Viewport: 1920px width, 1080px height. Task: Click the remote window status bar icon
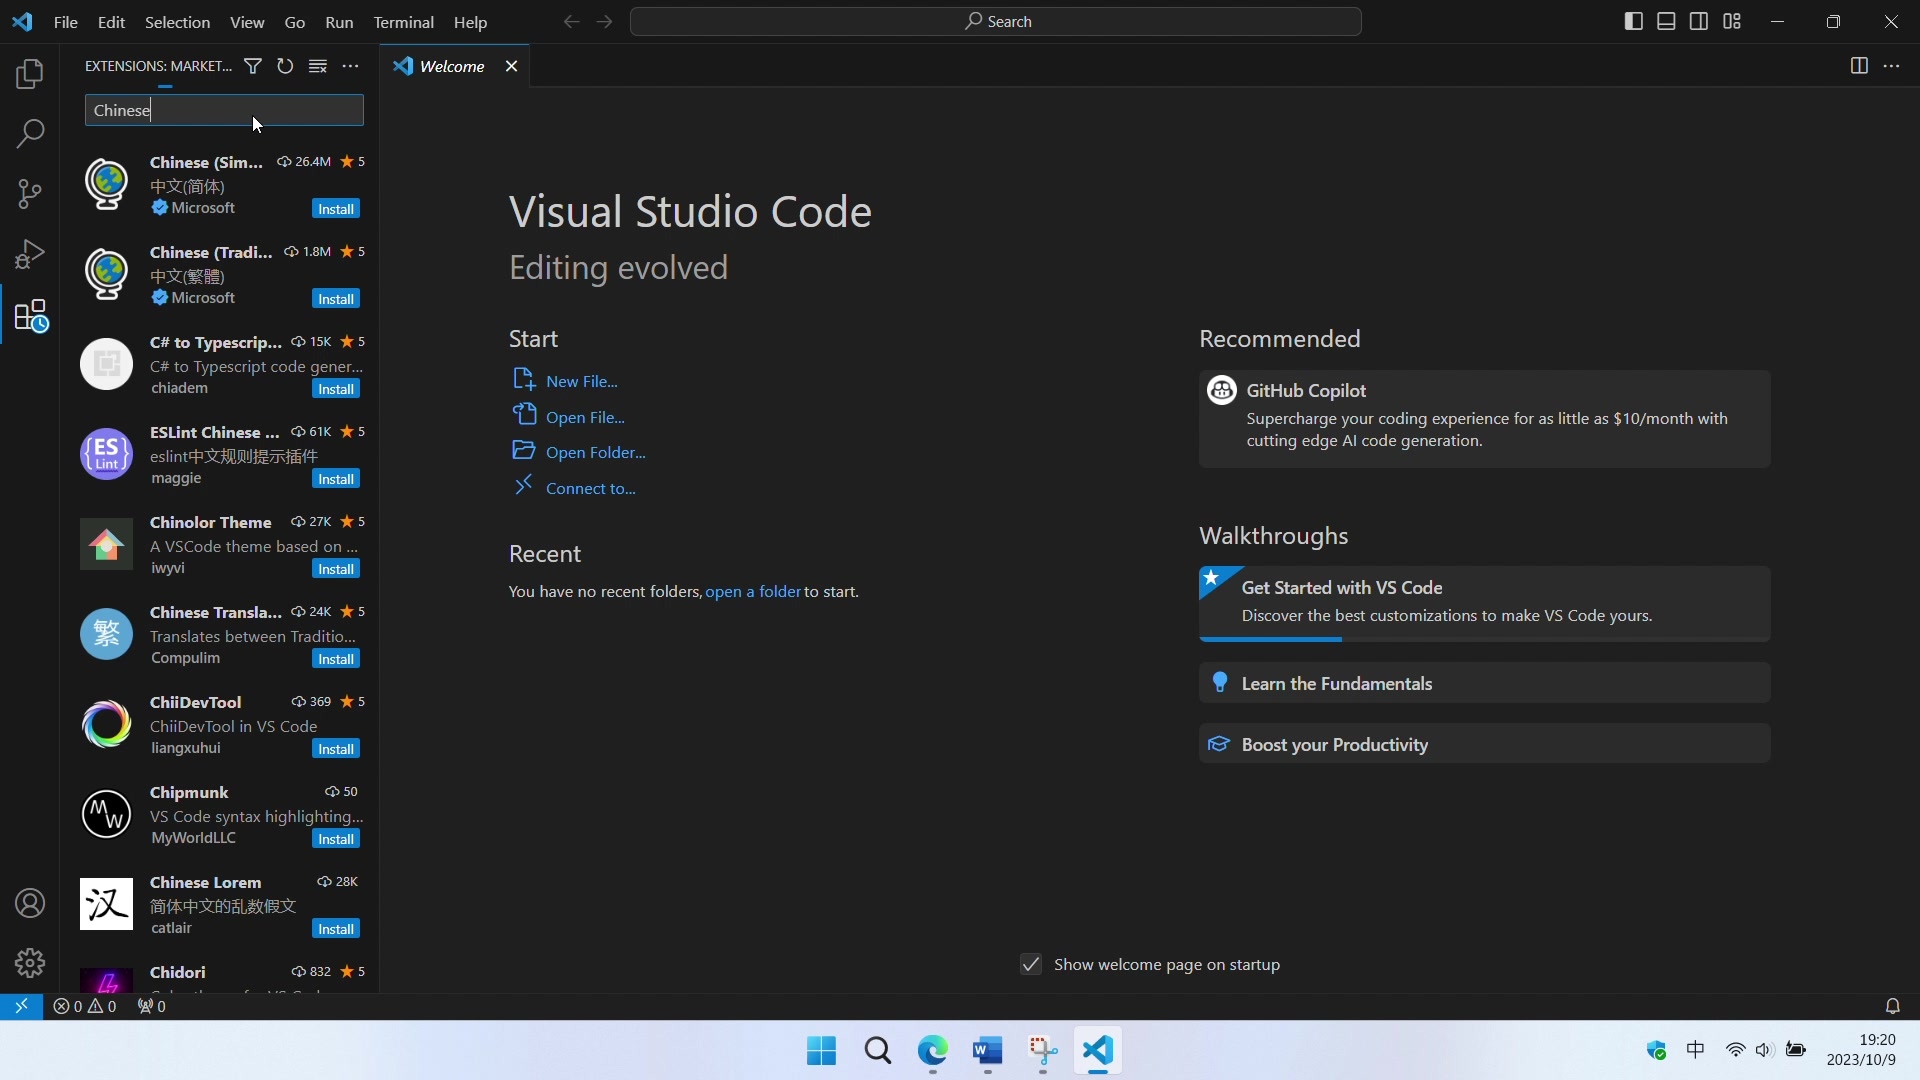pos(21,1006)
